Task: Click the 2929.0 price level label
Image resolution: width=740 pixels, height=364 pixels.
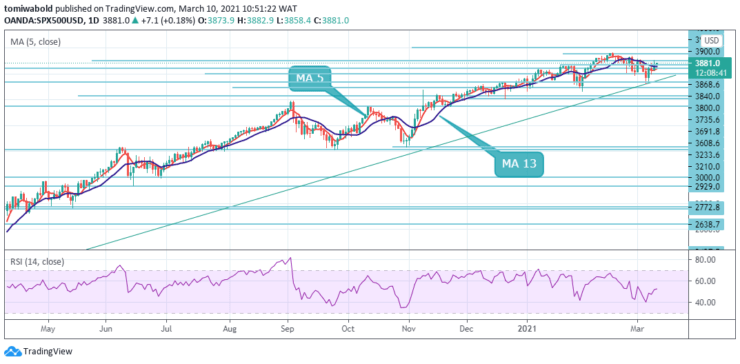Action: pyautogui.click(x=708, y=187)
